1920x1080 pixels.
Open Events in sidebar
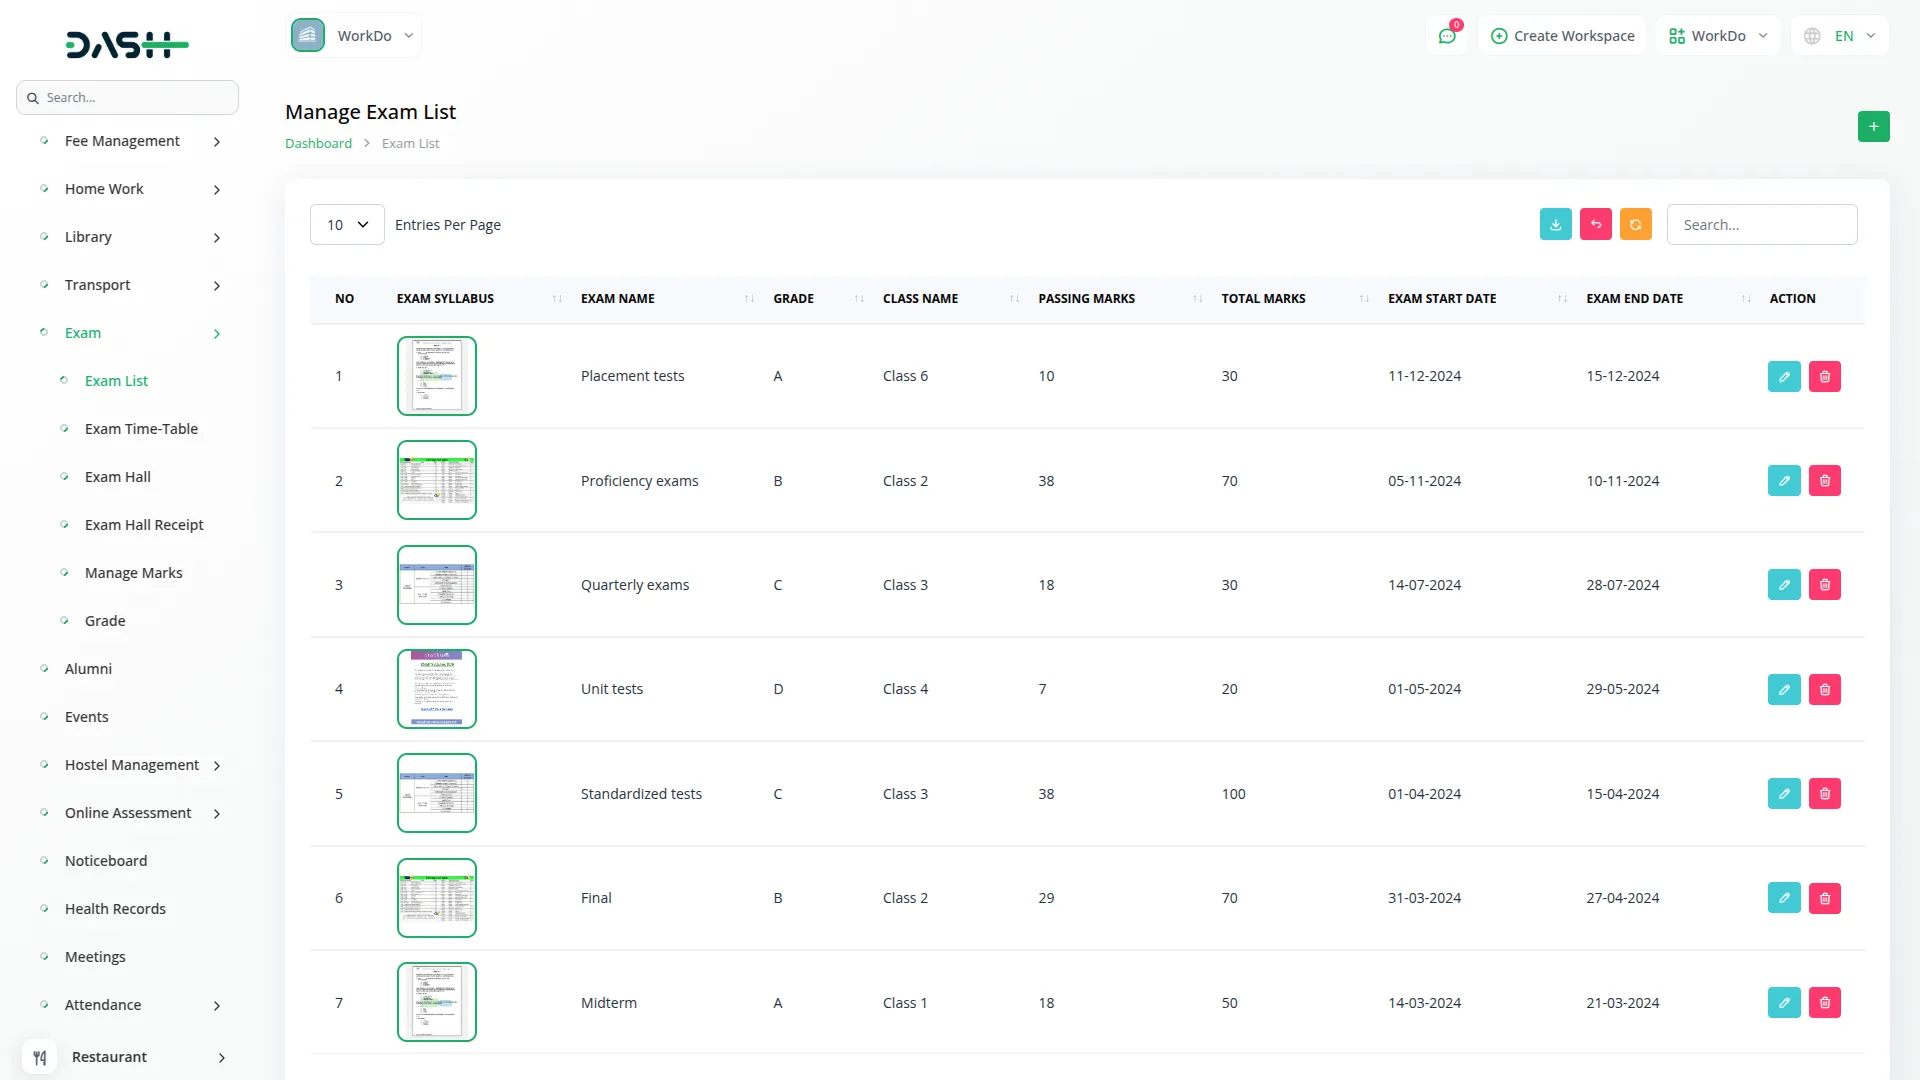coord(87,717)
